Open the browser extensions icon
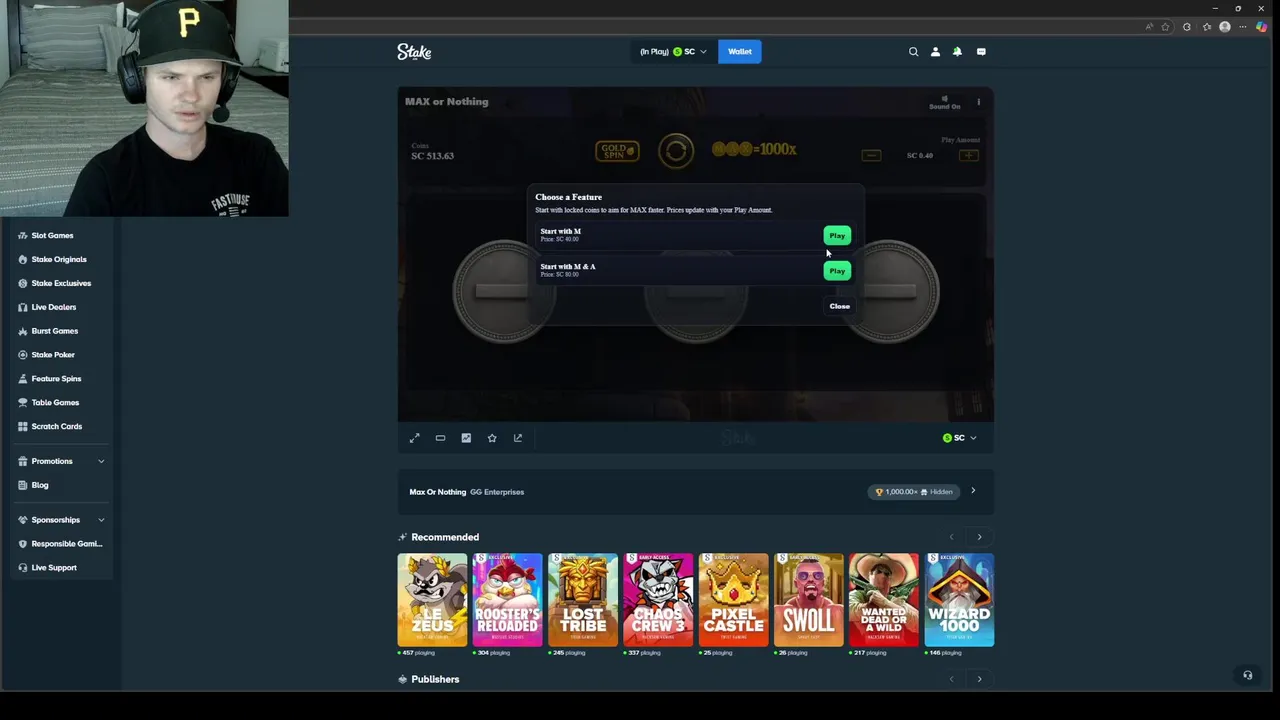 [1187, 27]
